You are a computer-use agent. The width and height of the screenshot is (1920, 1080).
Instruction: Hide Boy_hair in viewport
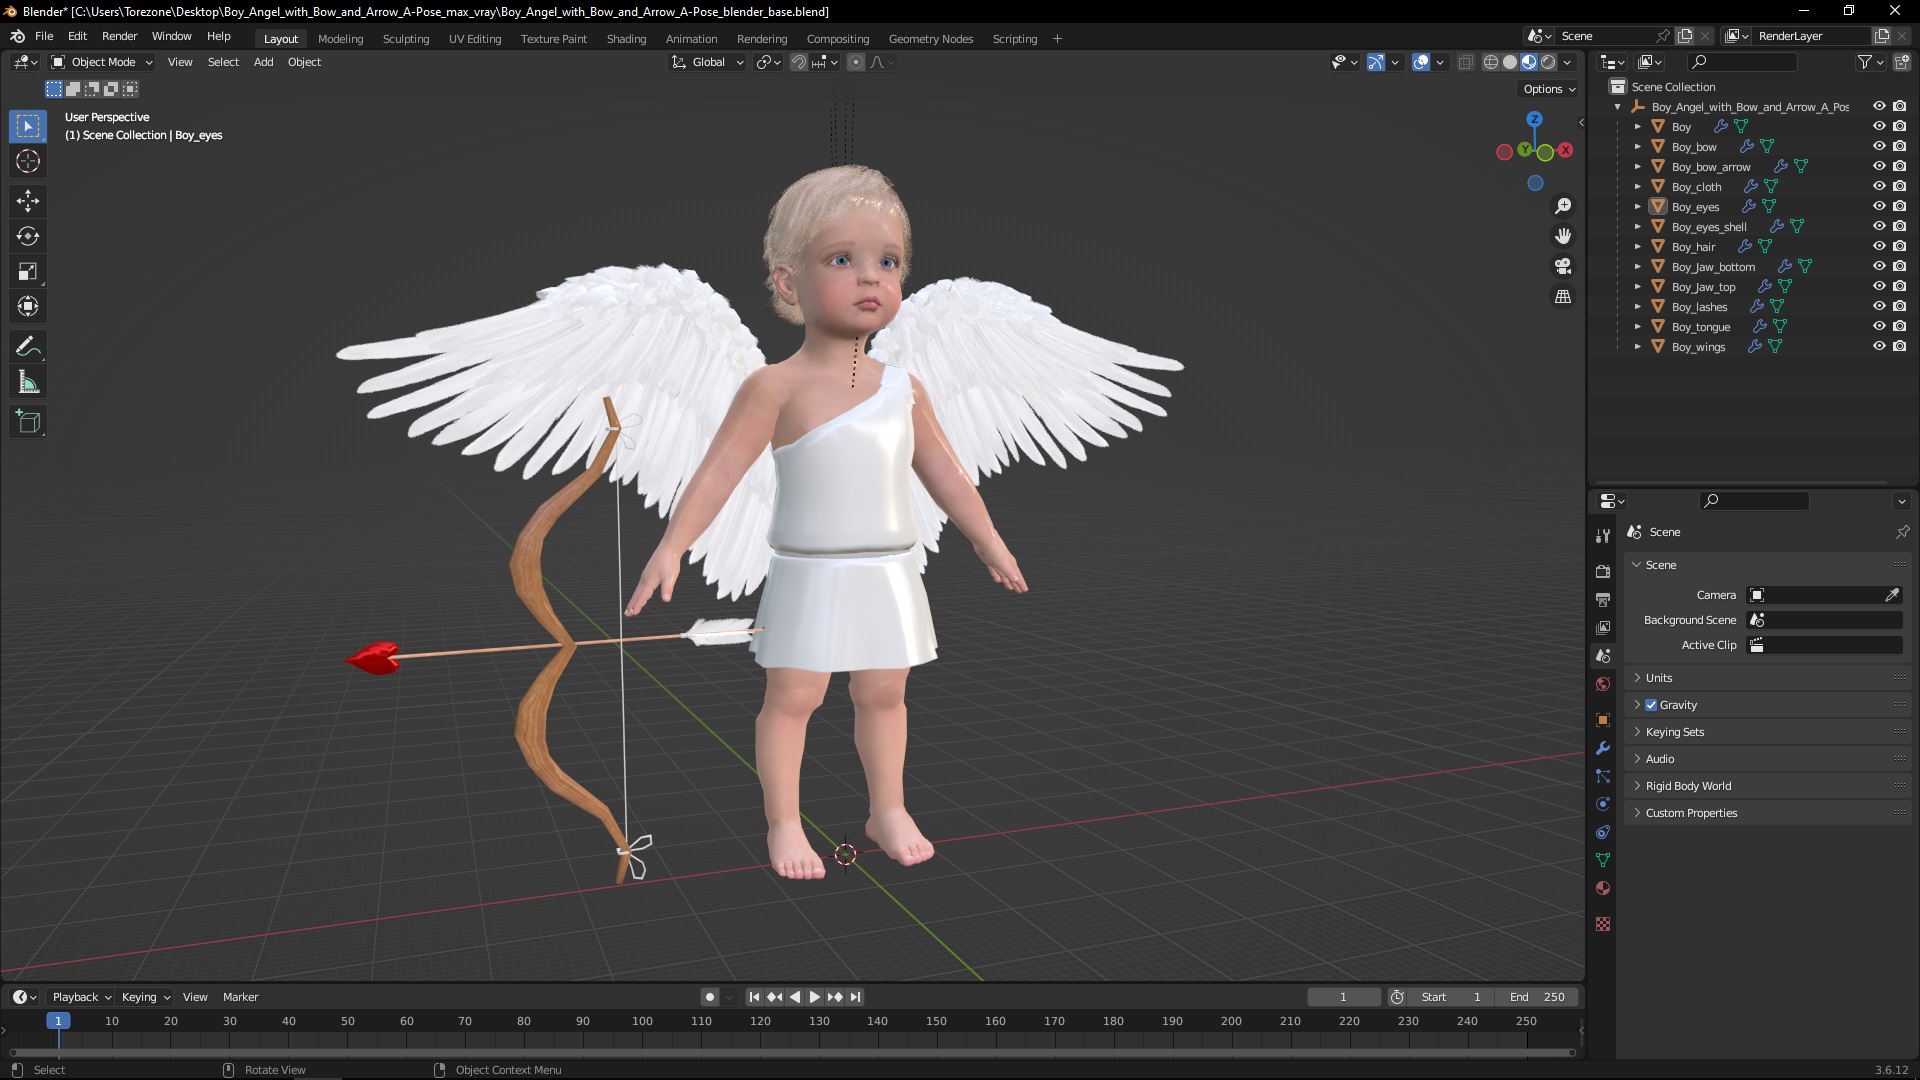tap(1879, 246)
